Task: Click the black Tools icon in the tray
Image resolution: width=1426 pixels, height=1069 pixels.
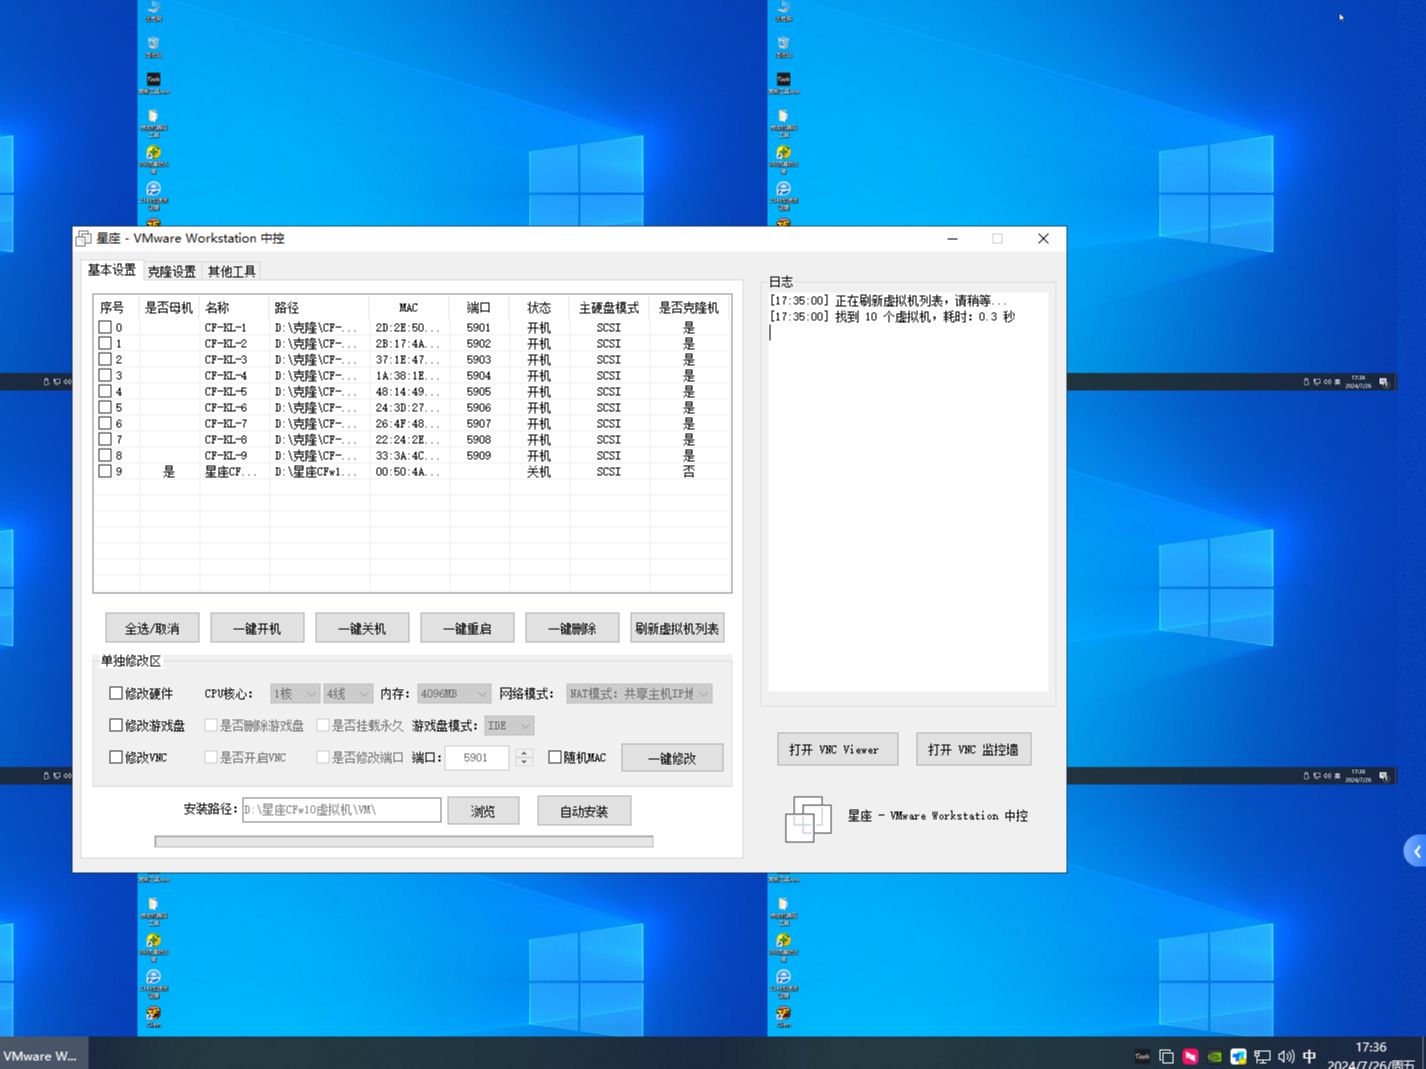Action: click(1142, 1056)
